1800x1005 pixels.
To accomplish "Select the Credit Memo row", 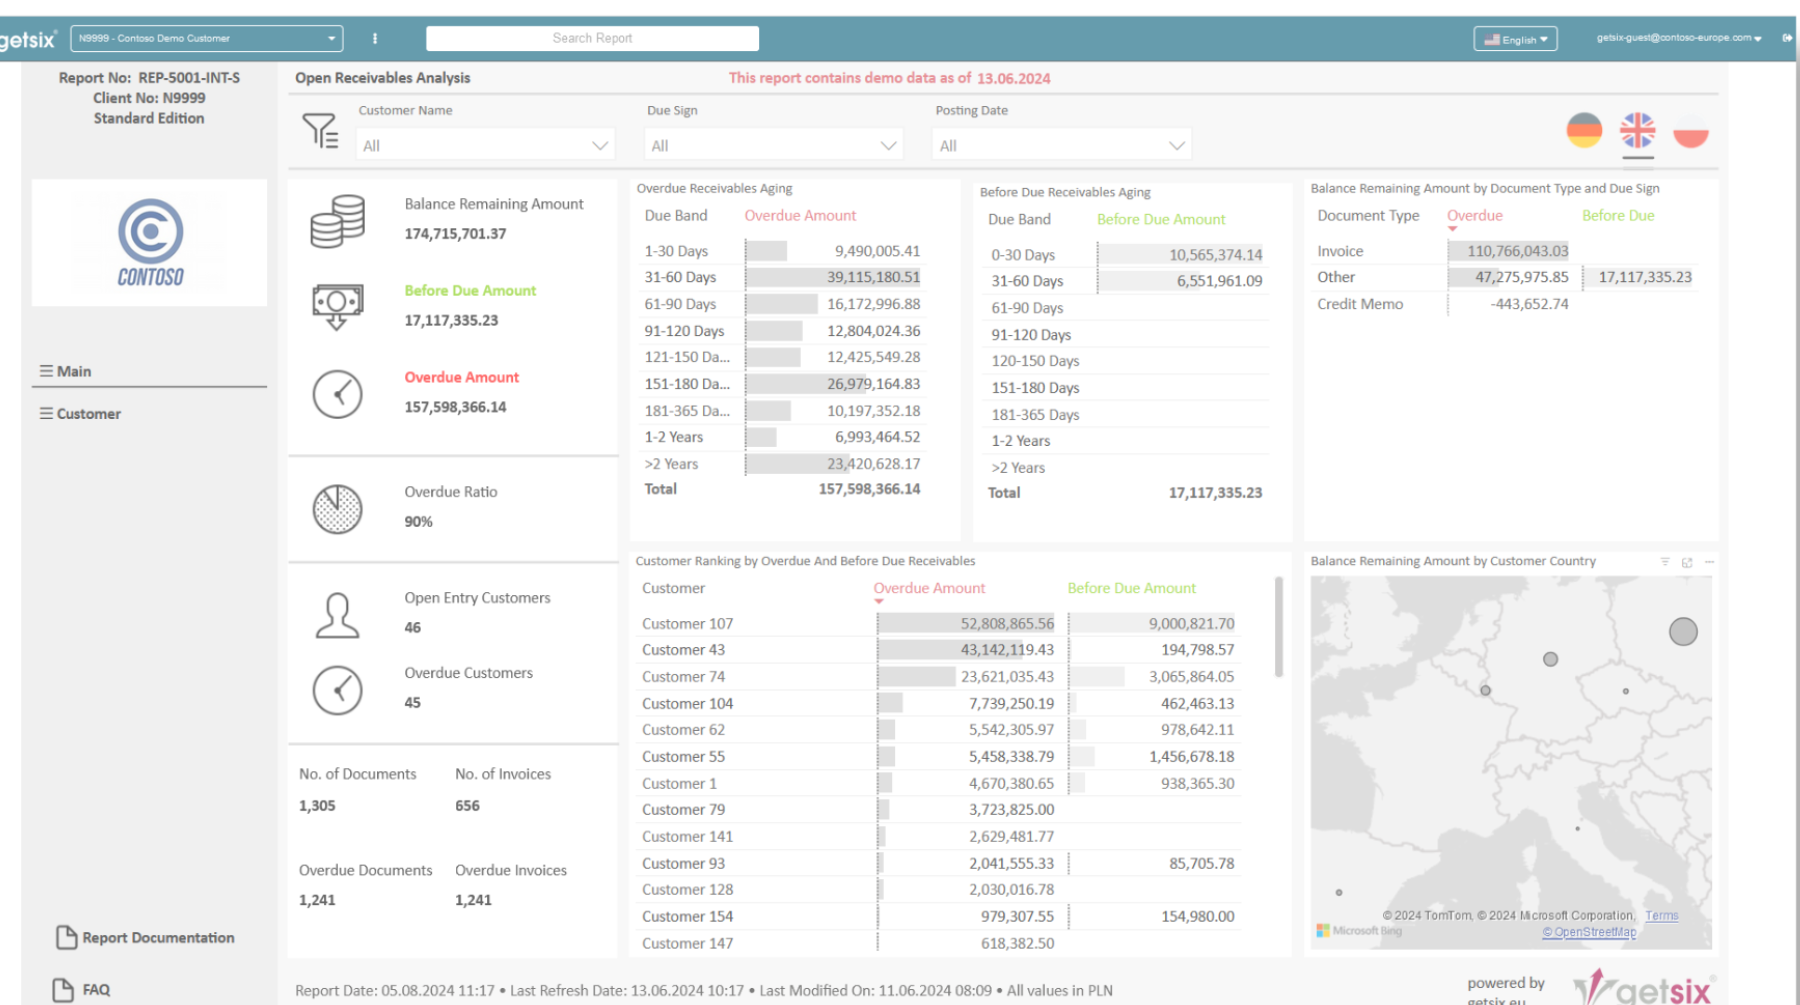I will tap(1506, 305).
